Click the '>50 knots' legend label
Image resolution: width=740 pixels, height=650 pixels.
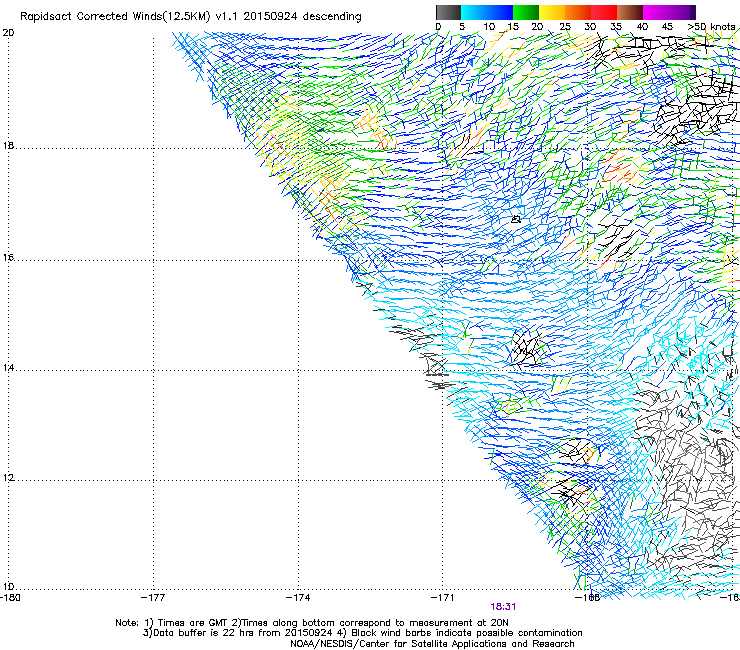point(711,27)
